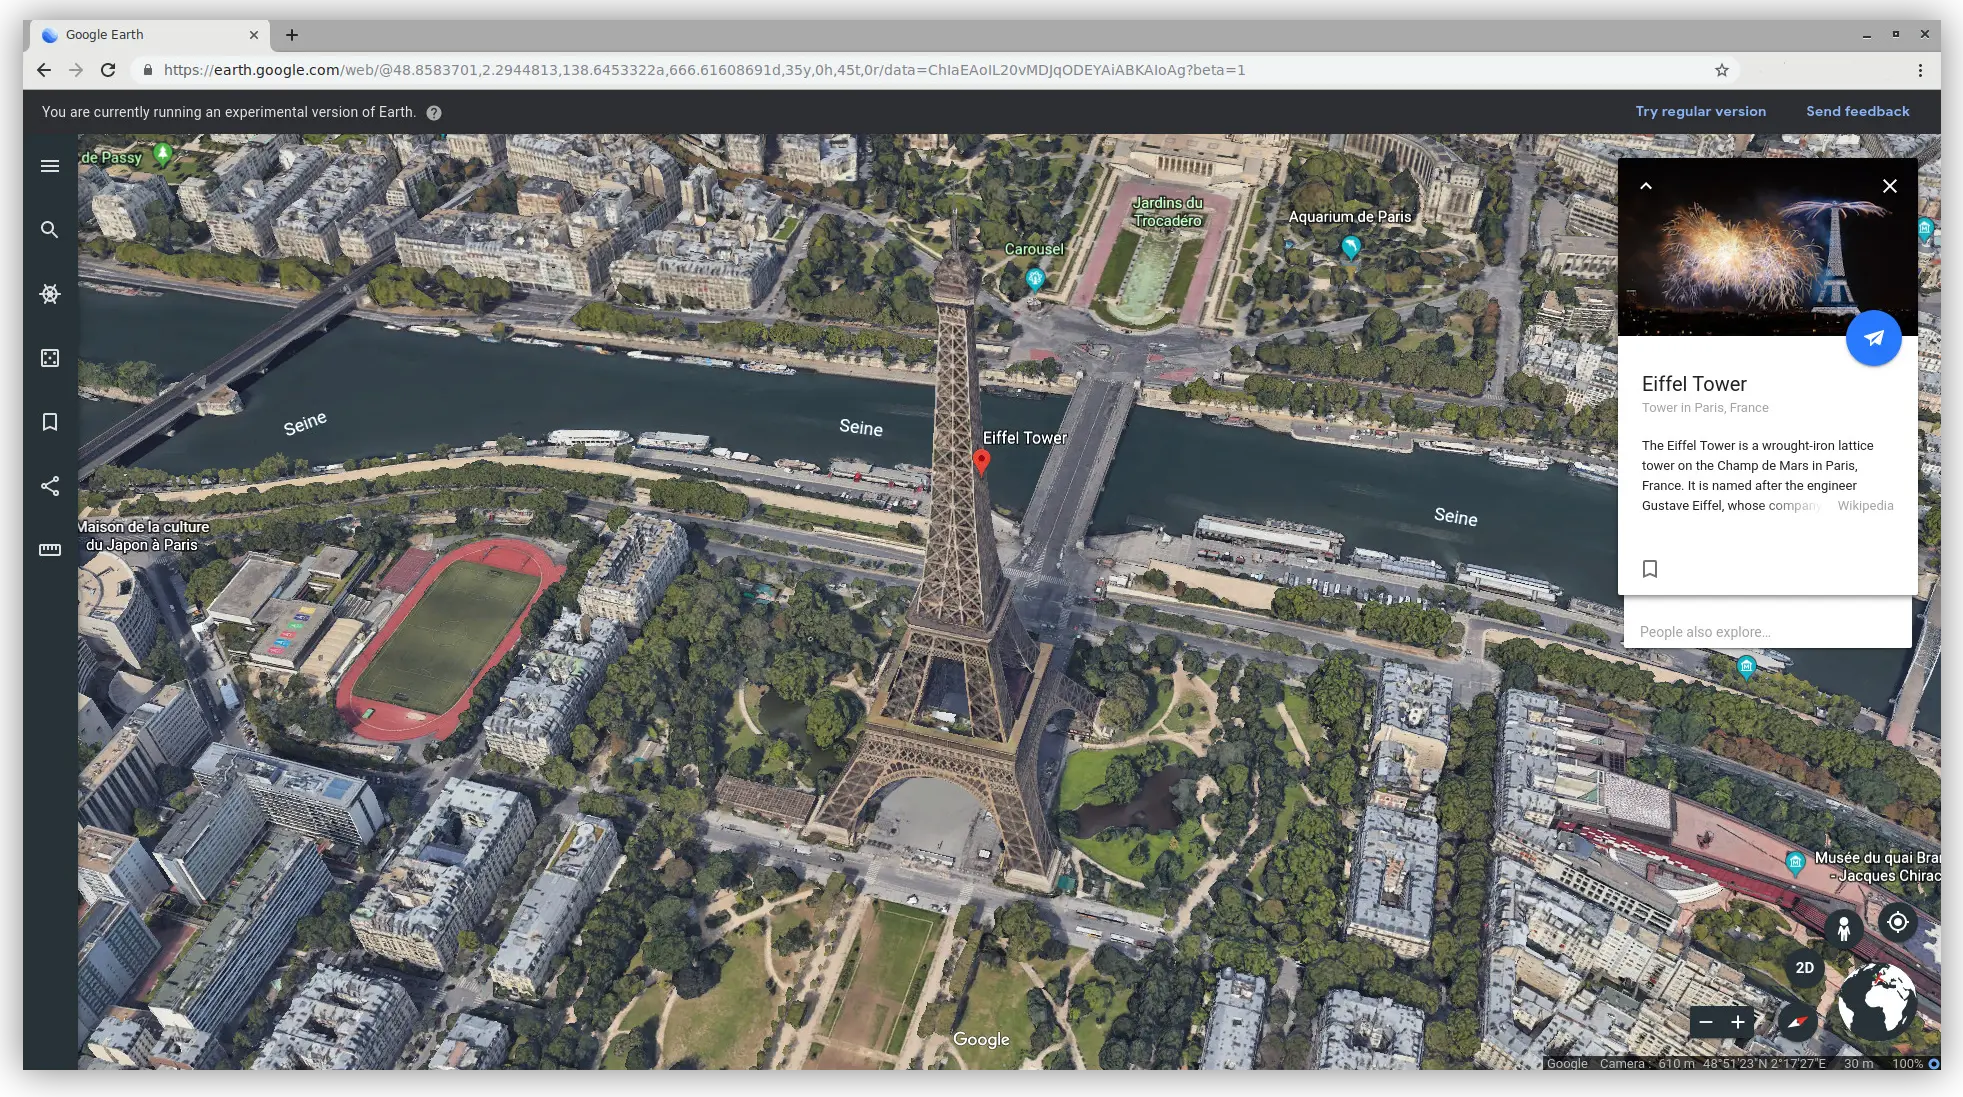Screen dimensions: 1963x1097
Task: Close the Eiffel Tower info panel
Action: 1889,186
